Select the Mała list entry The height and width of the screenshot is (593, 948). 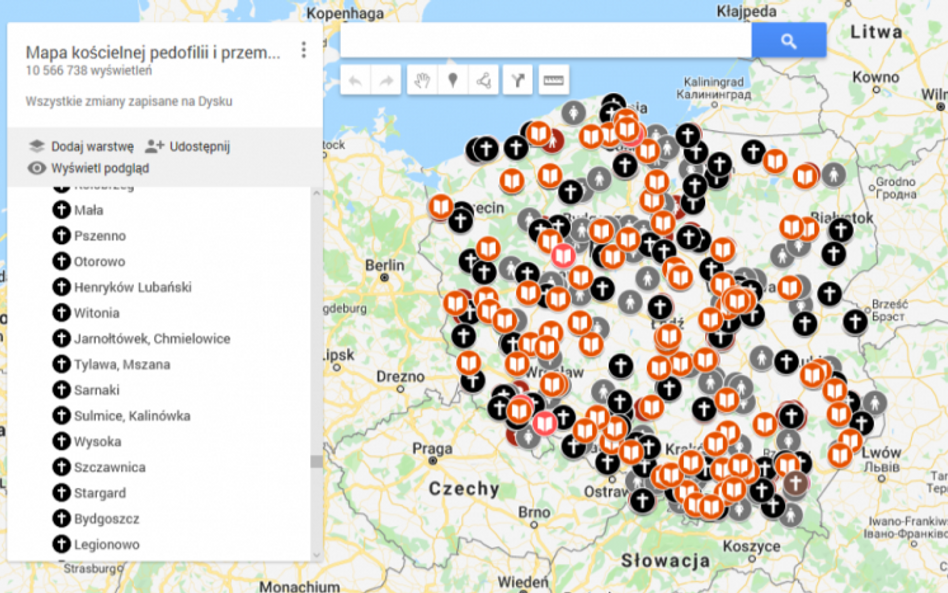pos(89,210)
